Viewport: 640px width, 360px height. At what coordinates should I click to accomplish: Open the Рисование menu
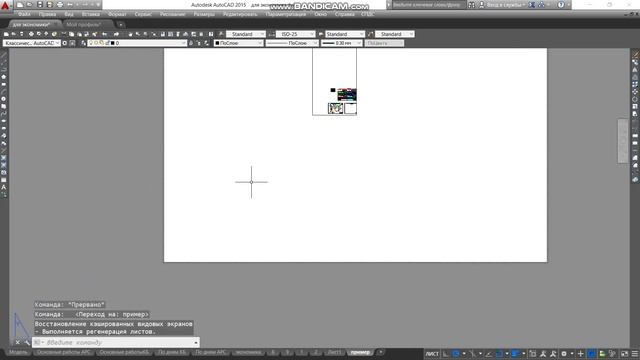[x=172, y=14]
